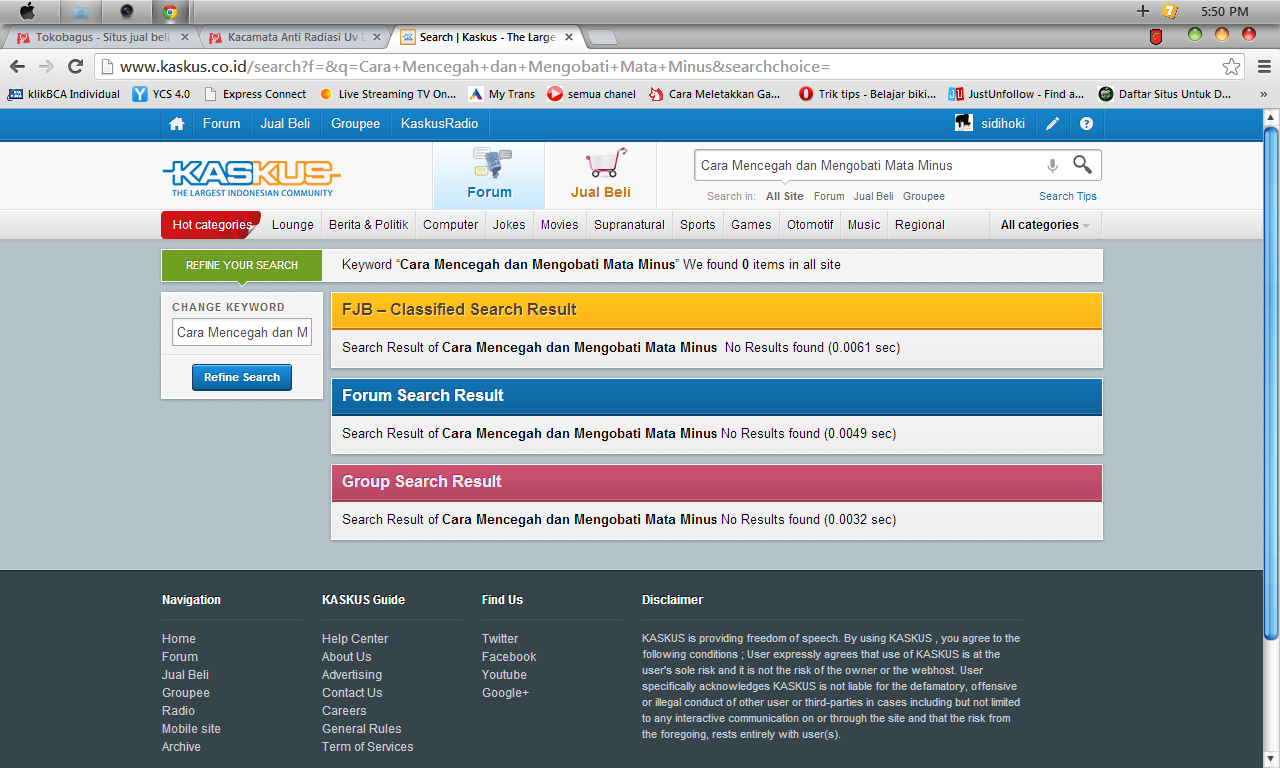Click the magnifying glass search icon
Screen dimensions: 1280x768
1082,165
